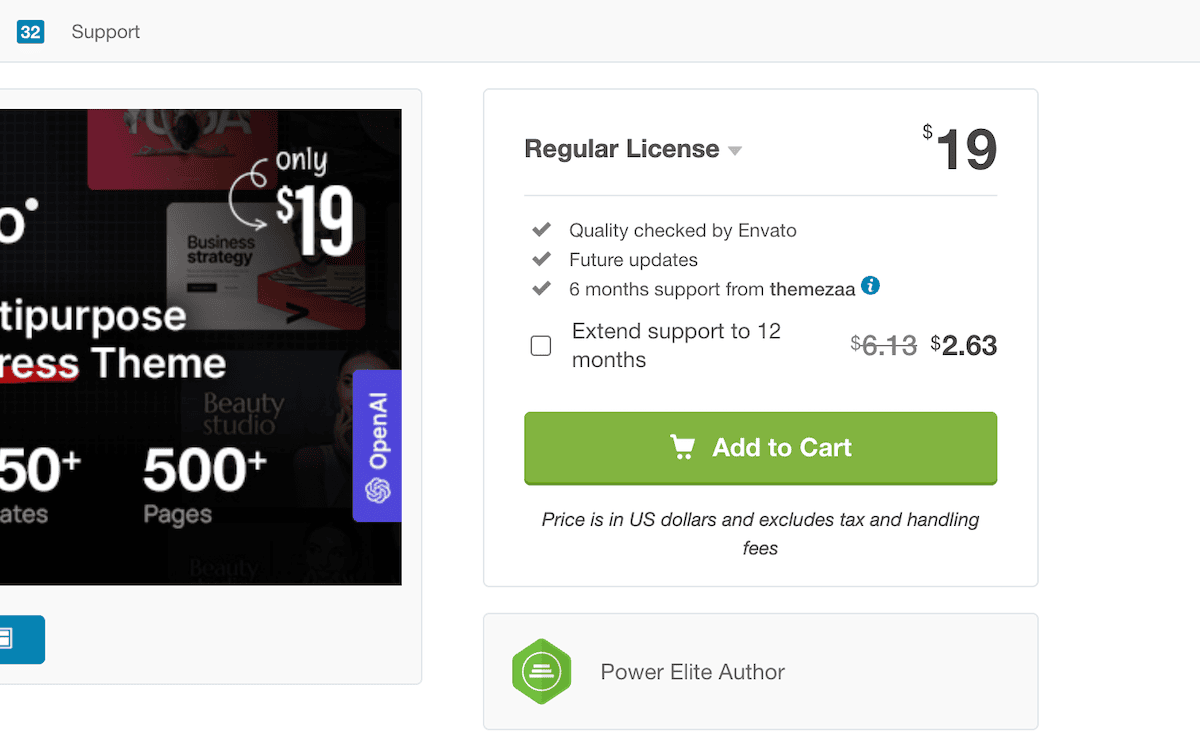
Task: Click the 6 months support checkmark icon
Action: (x=541, y=288)
